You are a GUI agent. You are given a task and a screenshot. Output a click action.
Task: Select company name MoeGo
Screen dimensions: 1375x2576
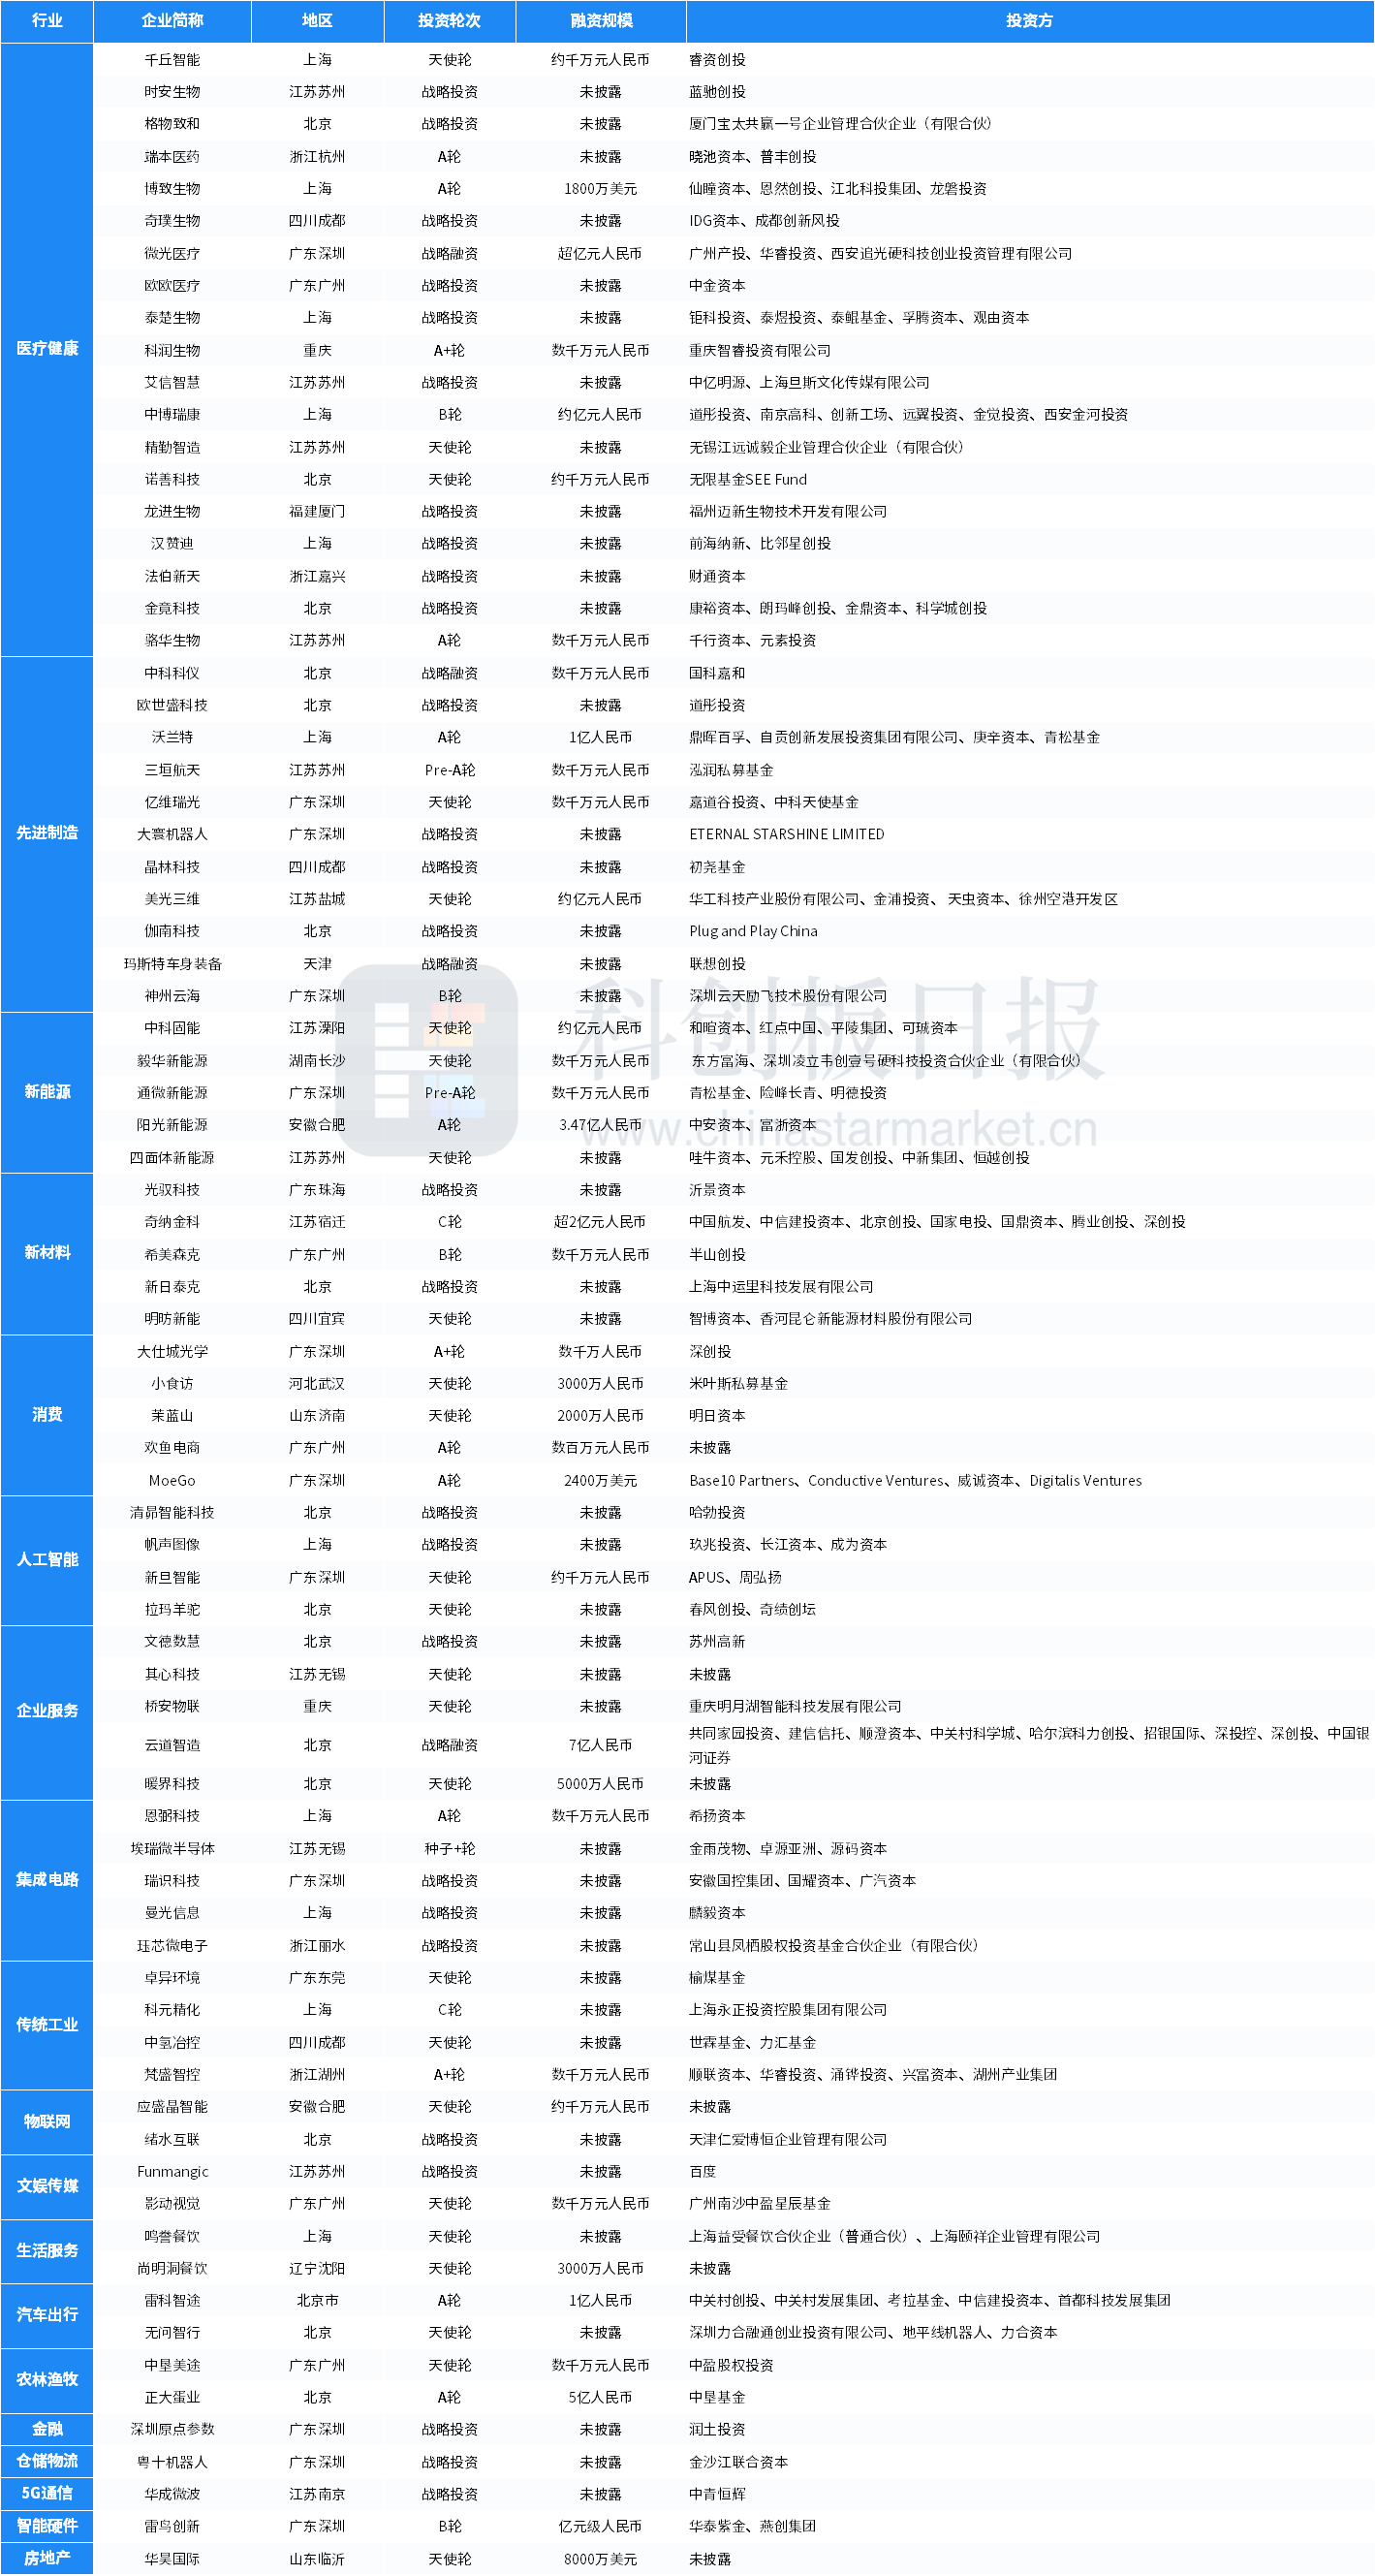[x=172, y=1481]
